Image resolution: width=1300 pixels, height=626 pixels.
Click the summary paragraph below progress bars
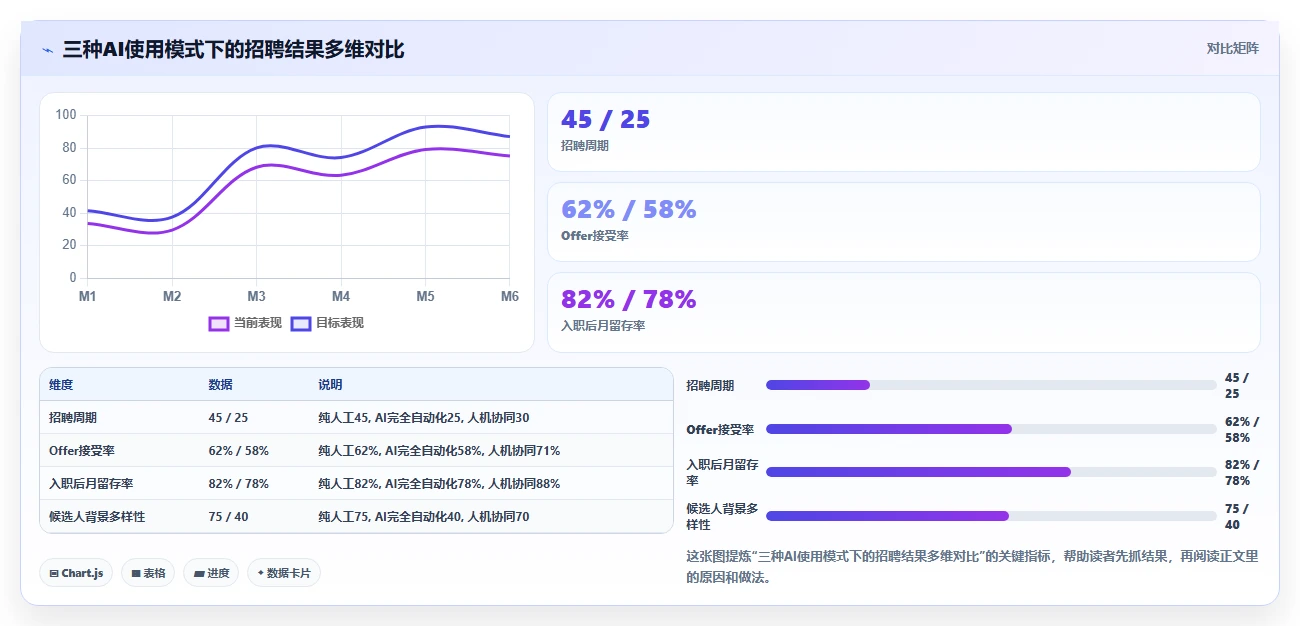(972, 567)
